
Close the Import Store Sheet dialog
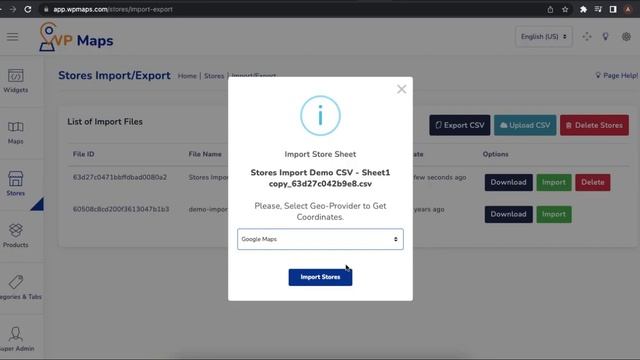pos(402,89)
